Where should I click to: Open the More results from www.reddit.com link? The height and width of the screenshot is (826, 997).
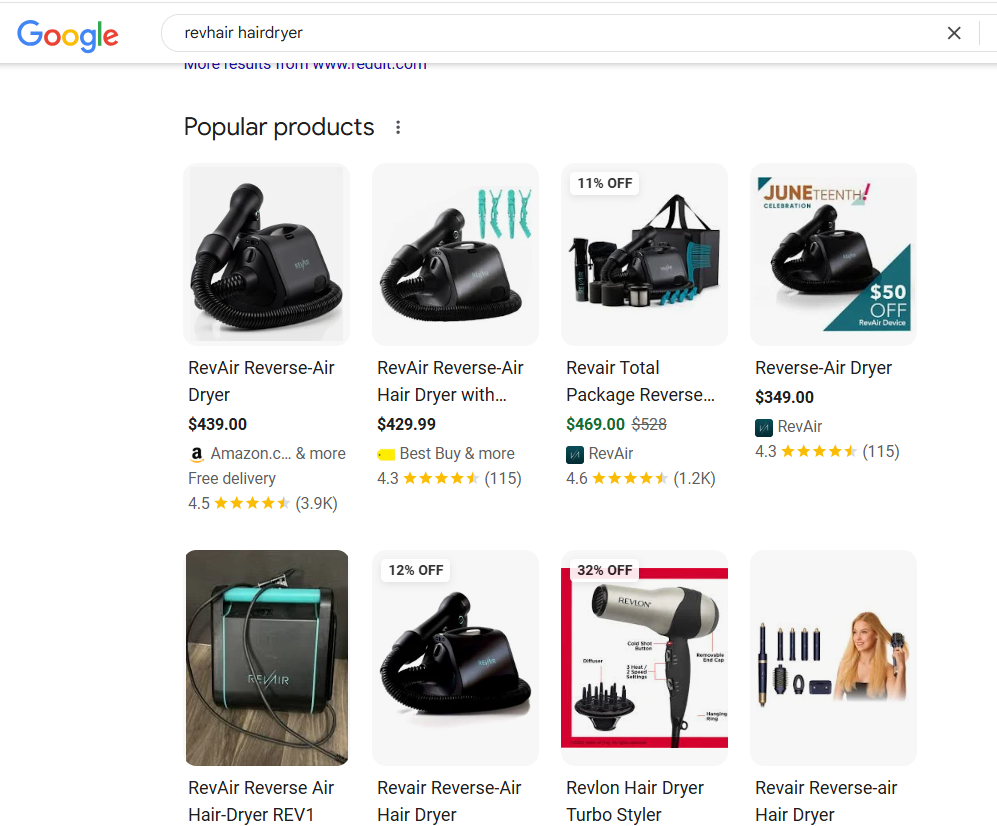pyautogui.click(x=305, y=63)
